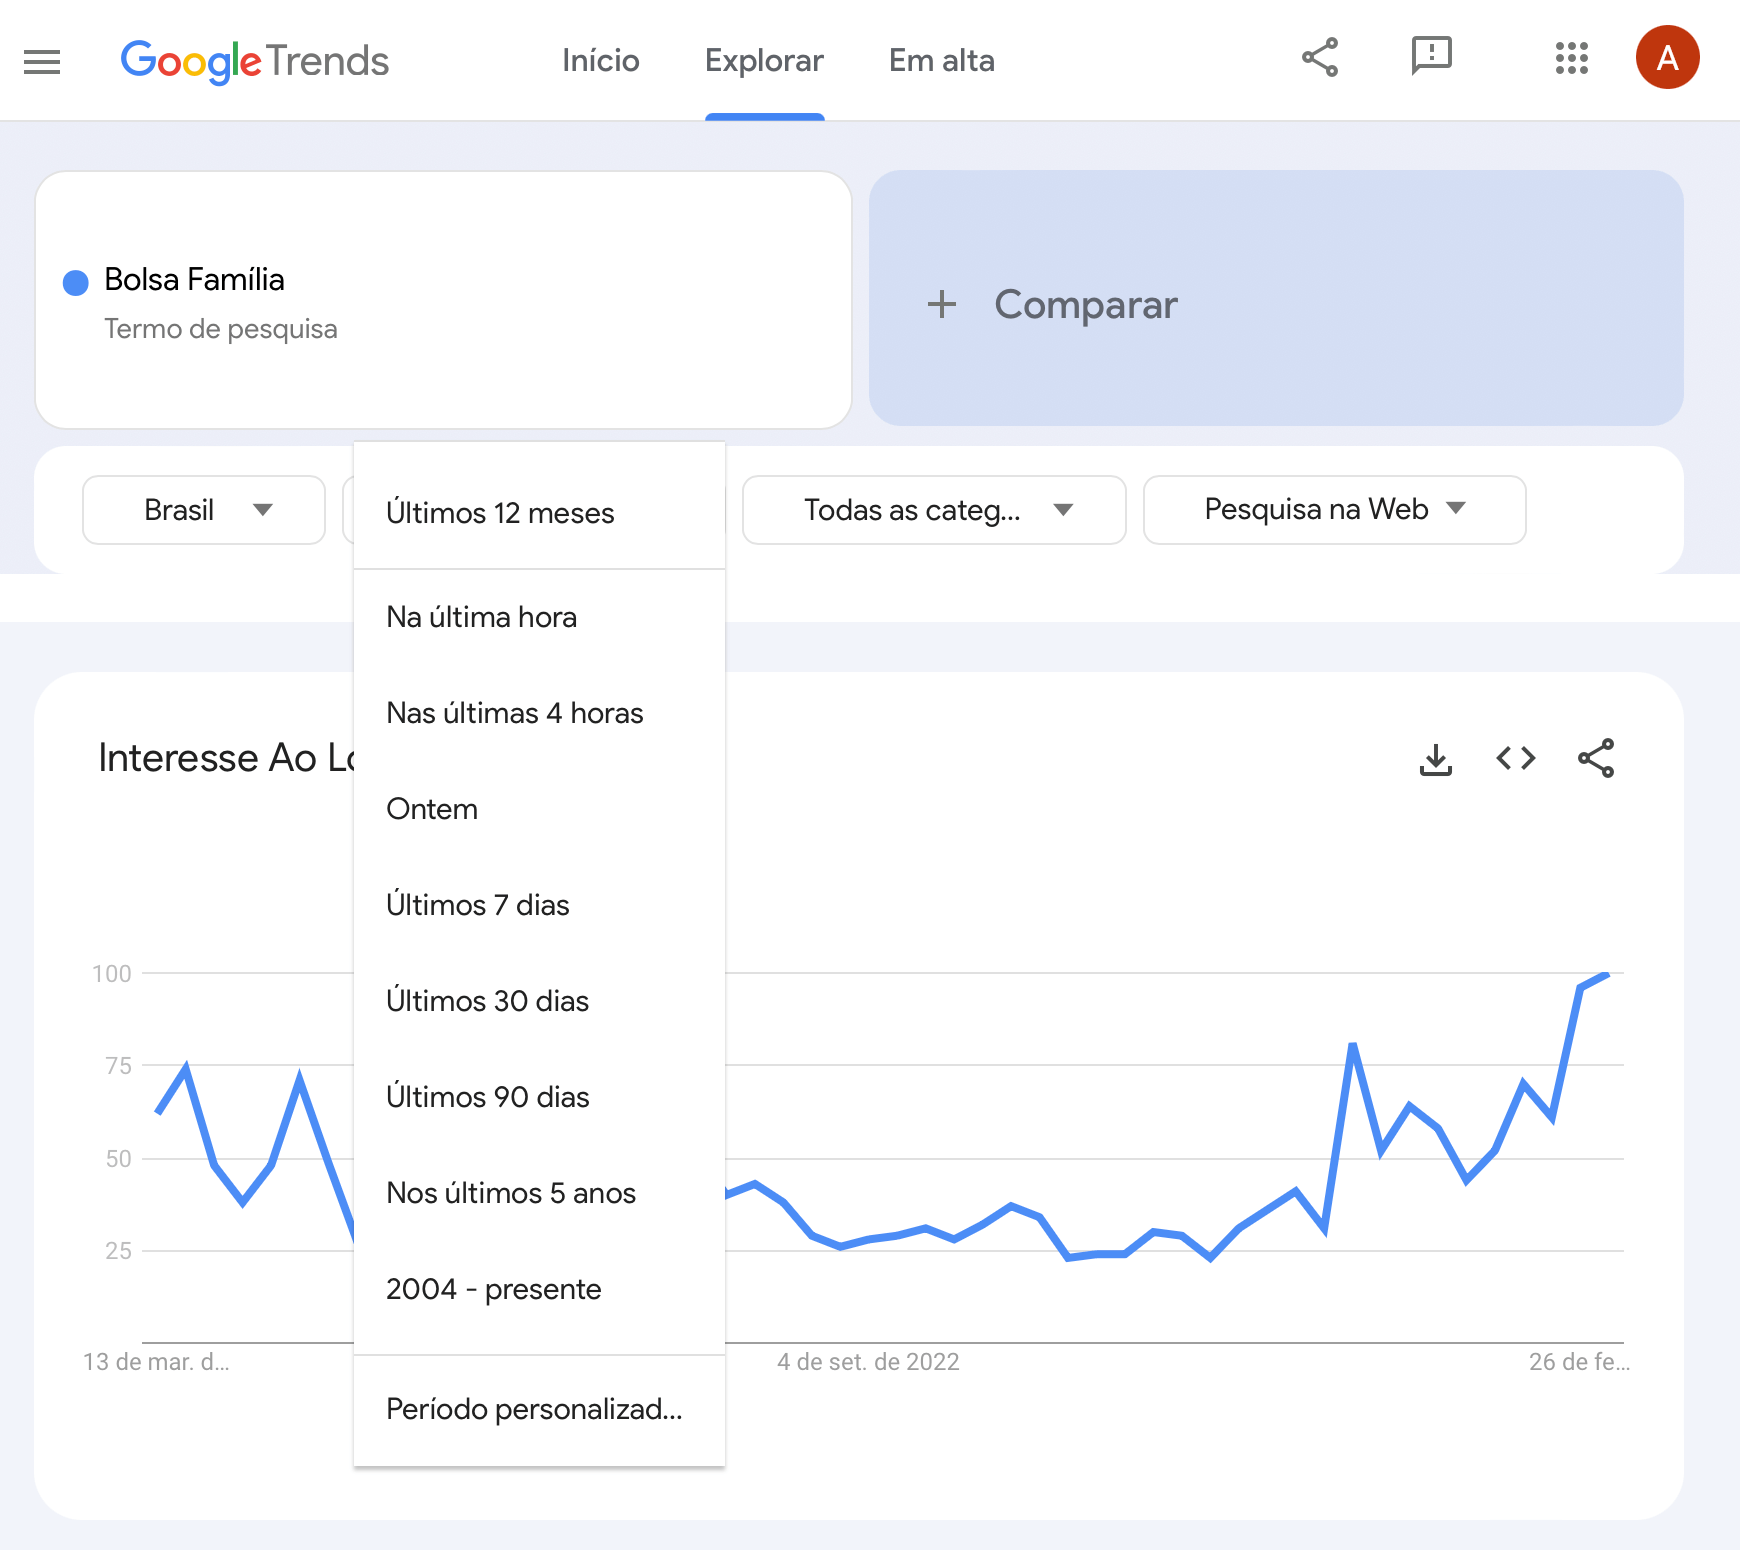Choose Na última hora
The width and height of the screenshot is (1740, 1550).
coord(539,617)
